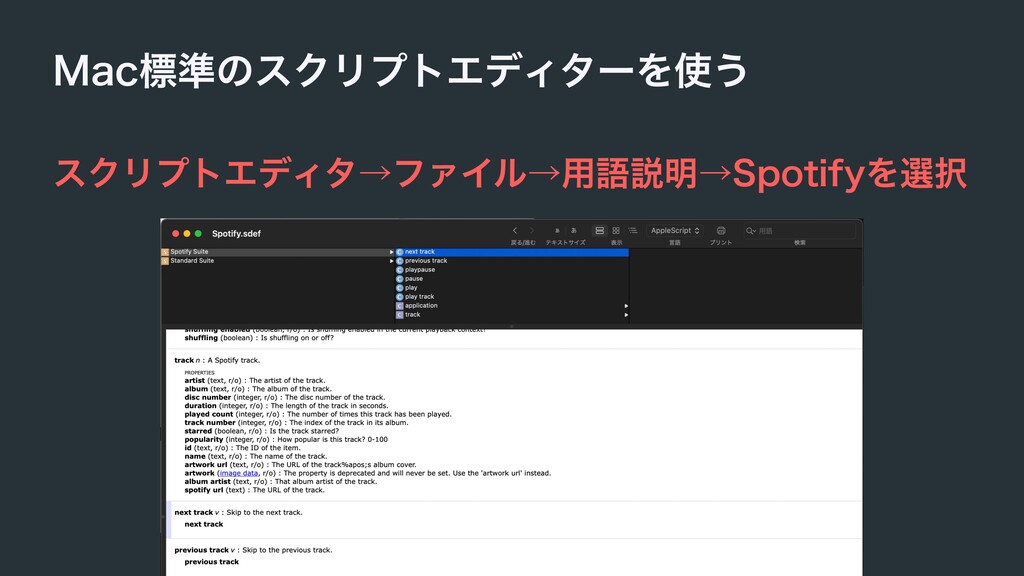Click the PROPERTIES label under track

click(x=199, y=372)
